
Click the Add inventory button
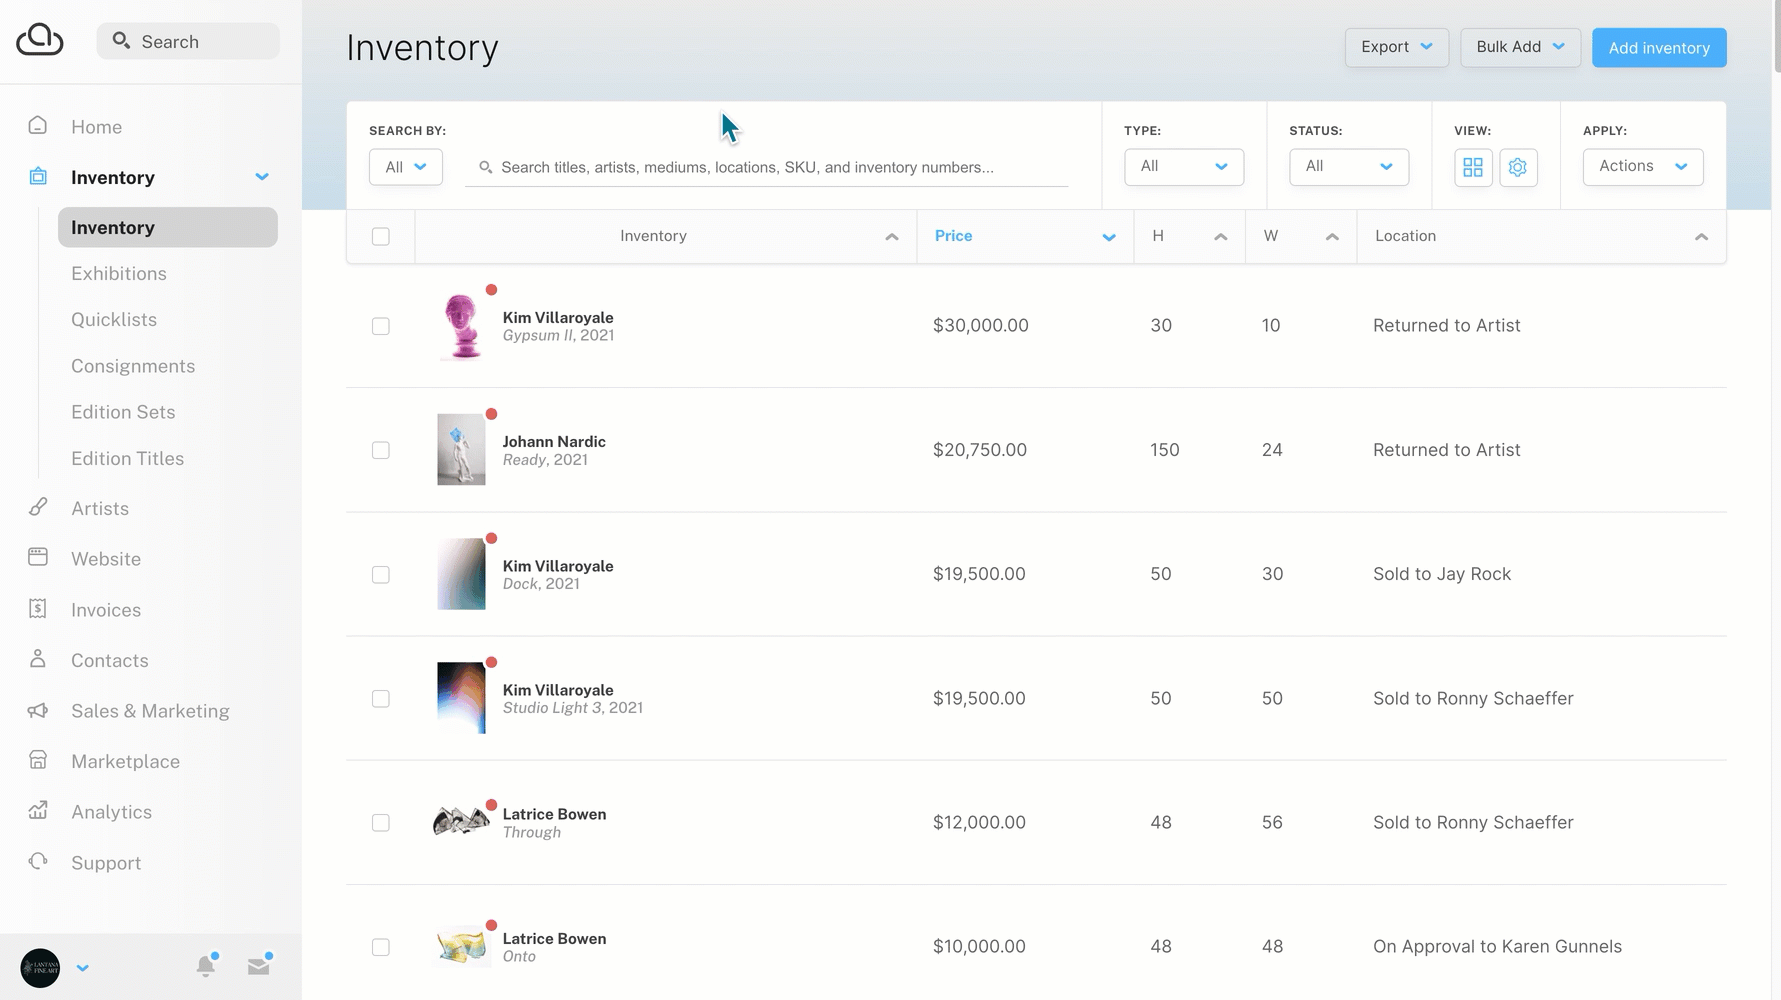1658,48
